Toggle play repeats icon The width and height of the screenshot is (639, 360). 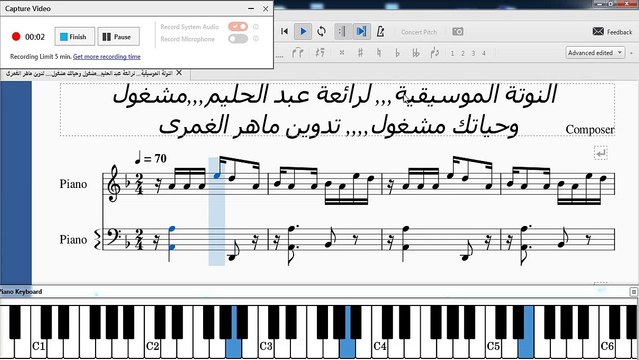tap(343, 31)
